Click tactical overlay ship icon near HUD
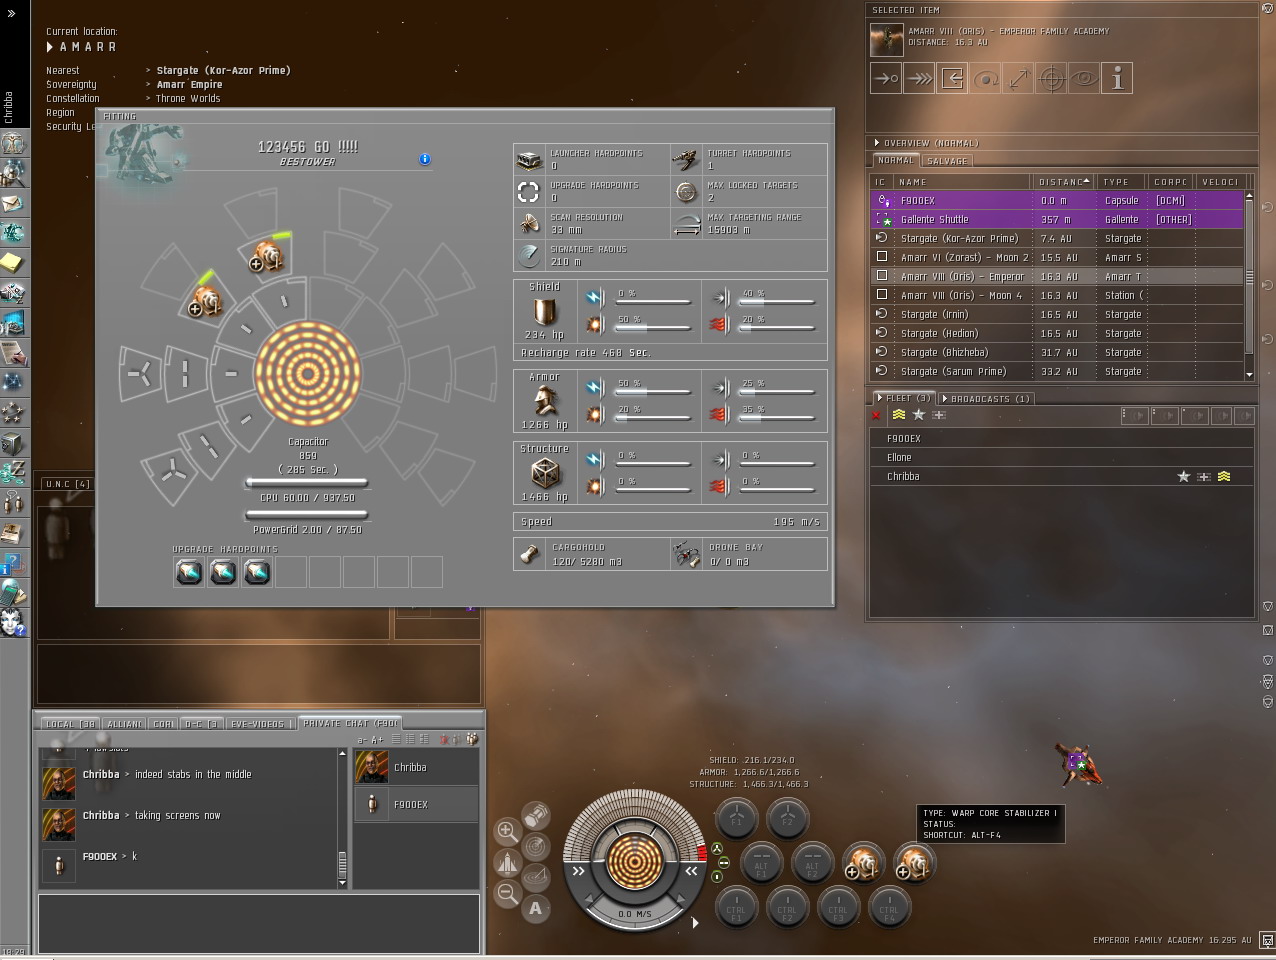The image size is (1276, 960). (x=507, y=862)
